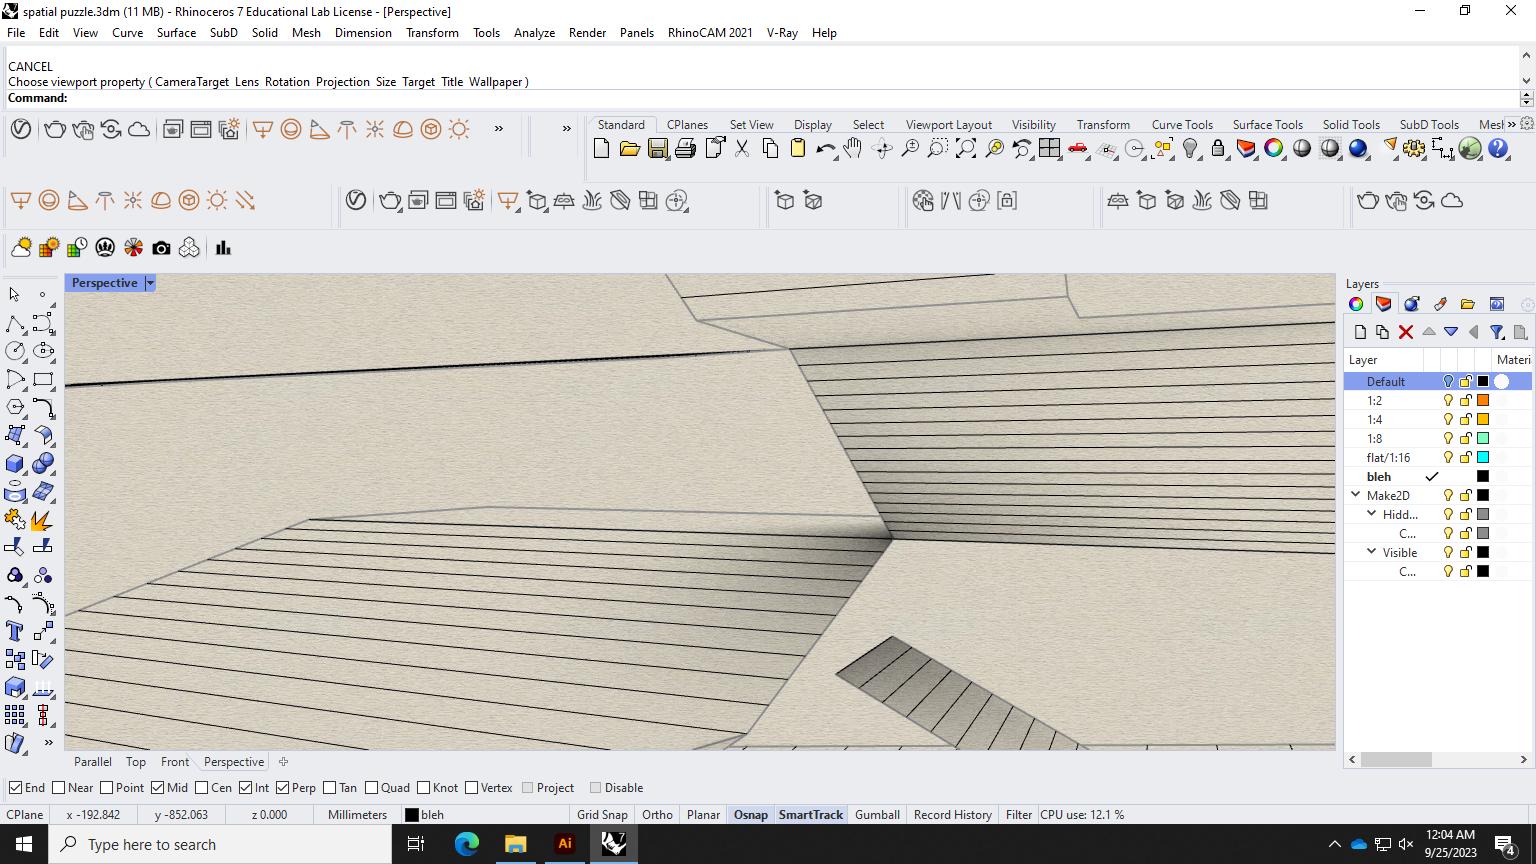The image size is (1536, 864).
Task: Change the 1:2 layer orange color swatch
Action: (x=1483, y=401)
